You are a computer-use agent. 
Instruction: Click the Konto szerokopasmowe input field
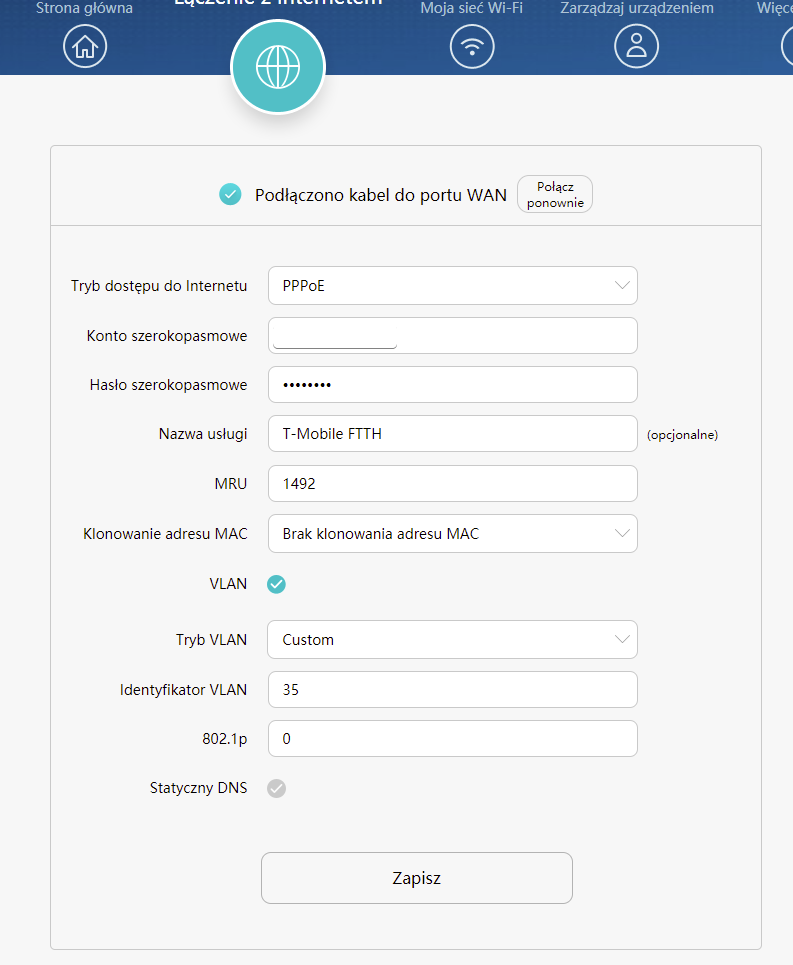(x=452, y=335)
